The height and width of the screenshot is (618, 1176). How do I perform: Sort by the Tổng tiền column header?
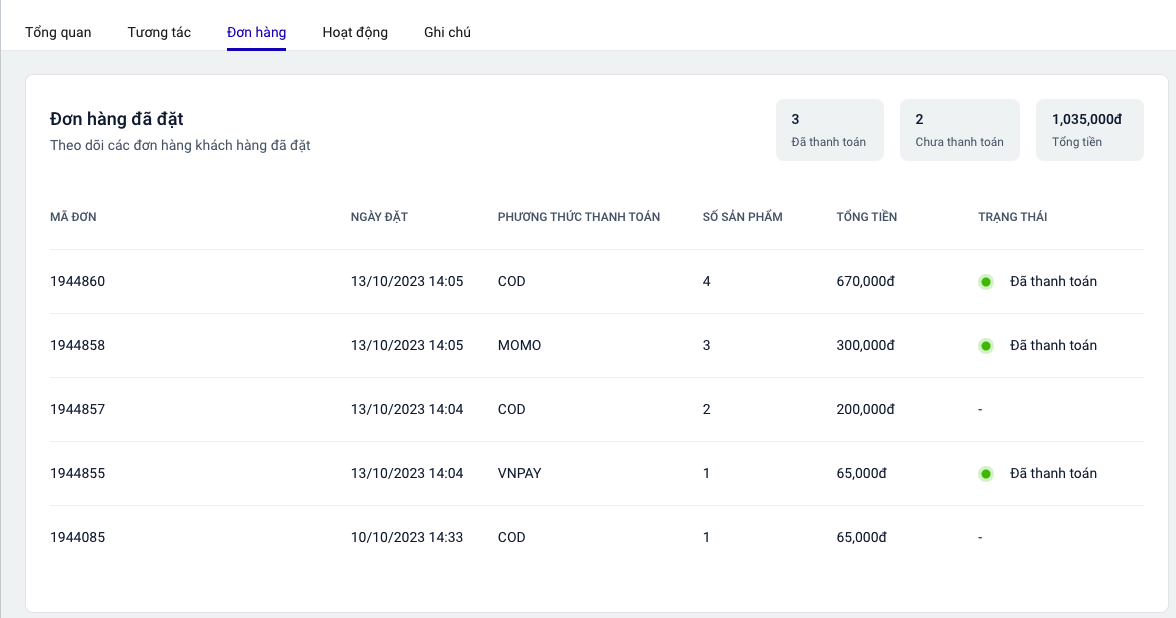click(866, 217)
